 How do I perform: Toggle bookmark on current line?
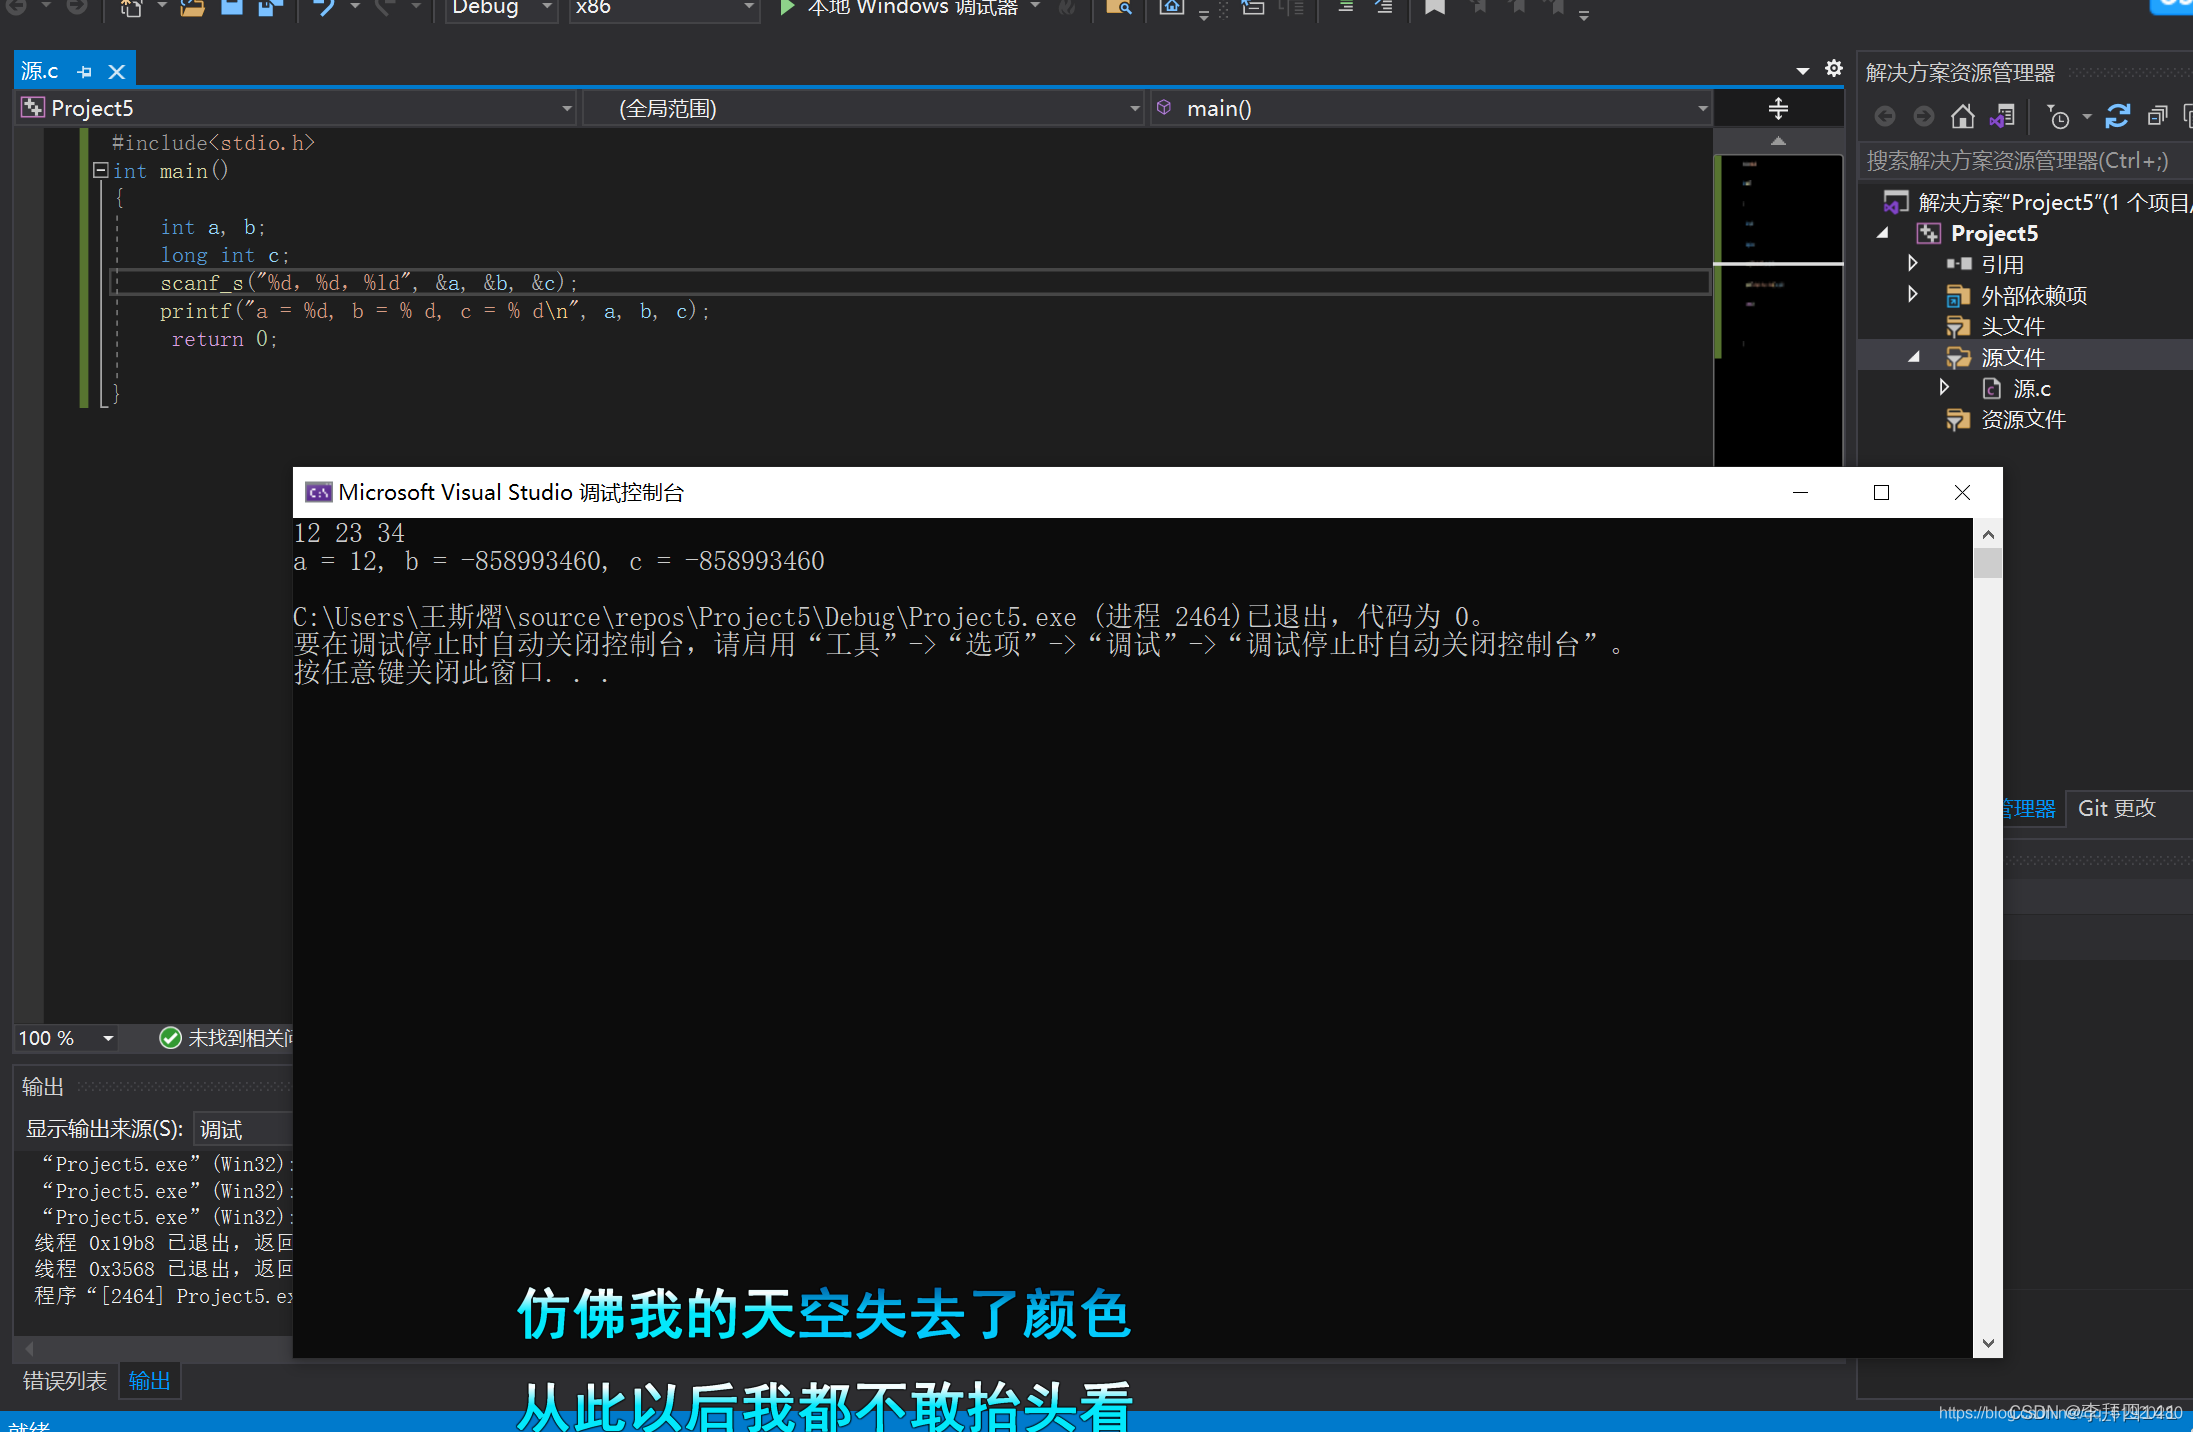point(1435,8)
